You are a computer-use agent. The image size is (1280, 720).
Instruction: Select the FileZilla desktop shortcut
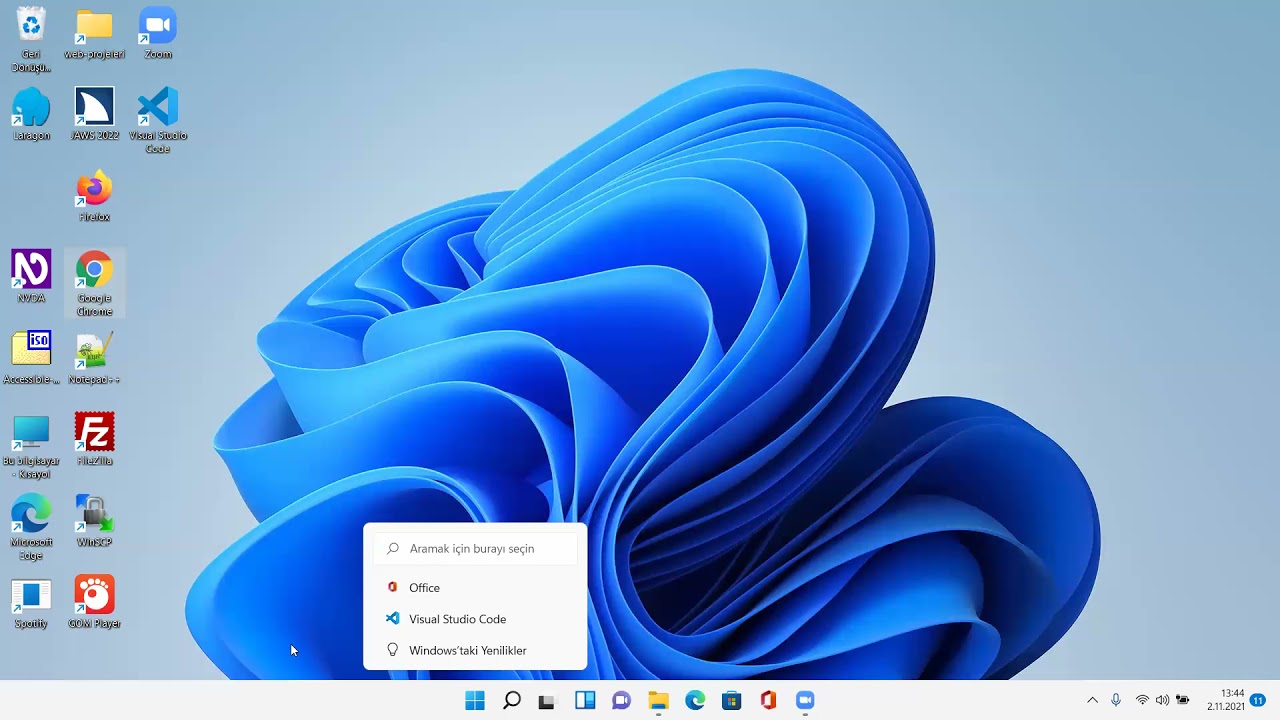click(x=94, y=439)
